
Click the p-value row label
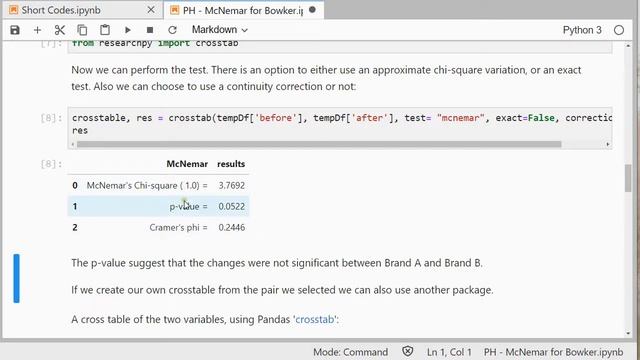coord(188,206)
